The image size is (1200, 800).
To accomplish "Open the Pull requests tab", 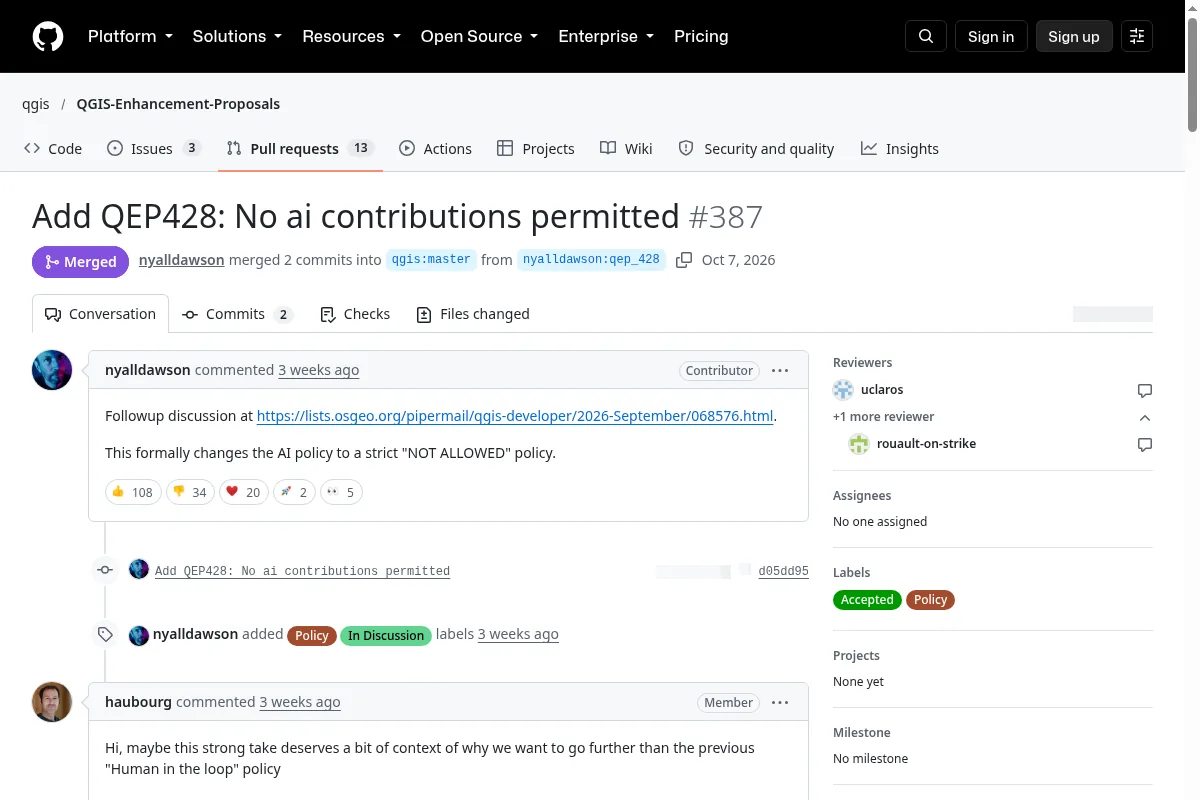I will point(300,149).
